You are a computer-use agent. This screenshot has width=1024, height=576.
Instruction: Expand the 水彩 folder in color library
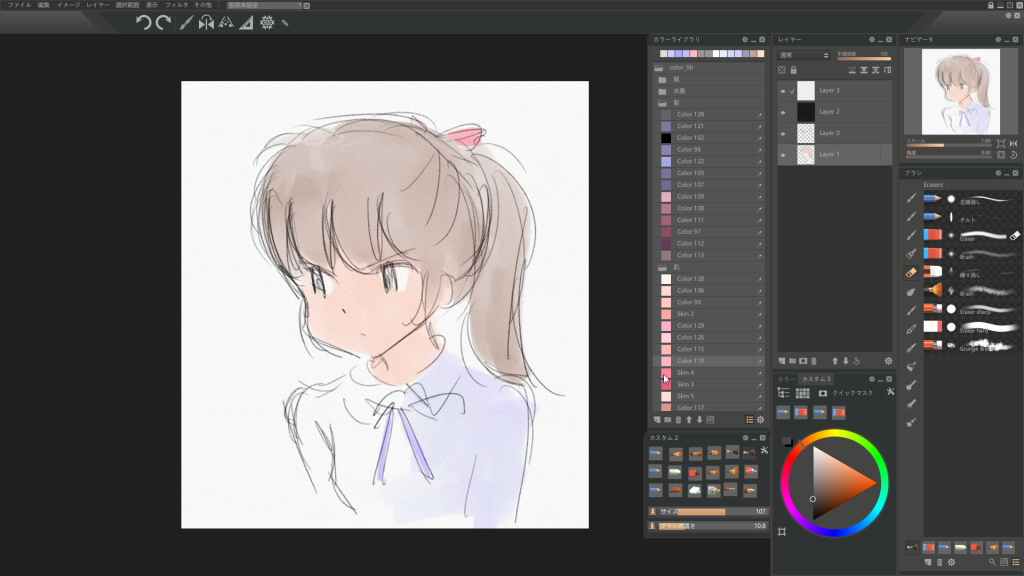tap(661, 91)
